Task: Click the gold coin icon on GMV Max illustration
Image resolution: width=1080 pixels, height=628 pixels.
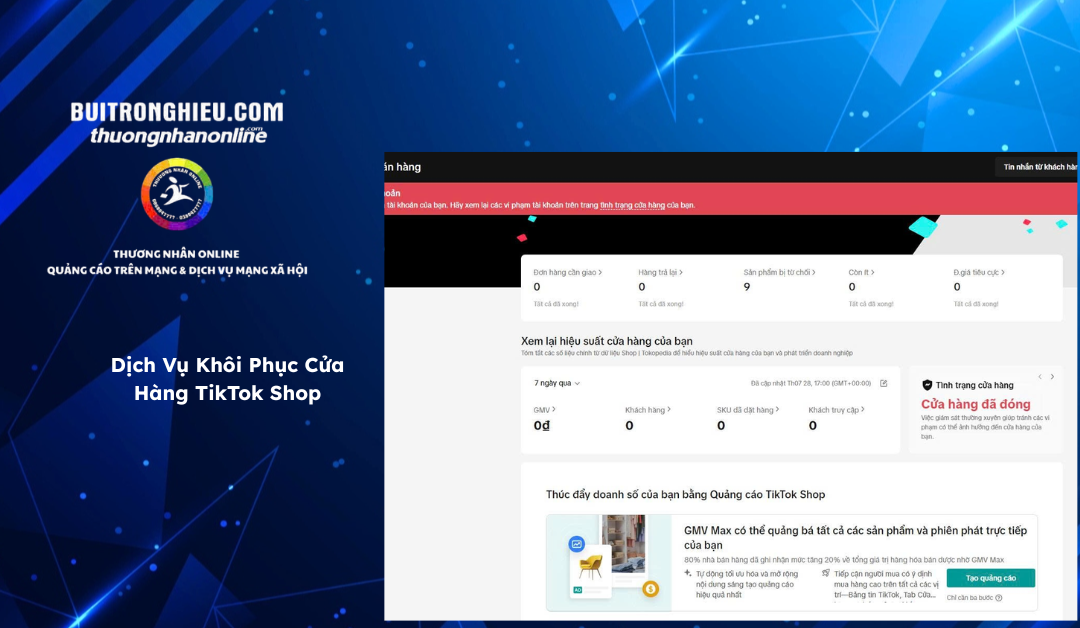Action: (x=650, y=589)
